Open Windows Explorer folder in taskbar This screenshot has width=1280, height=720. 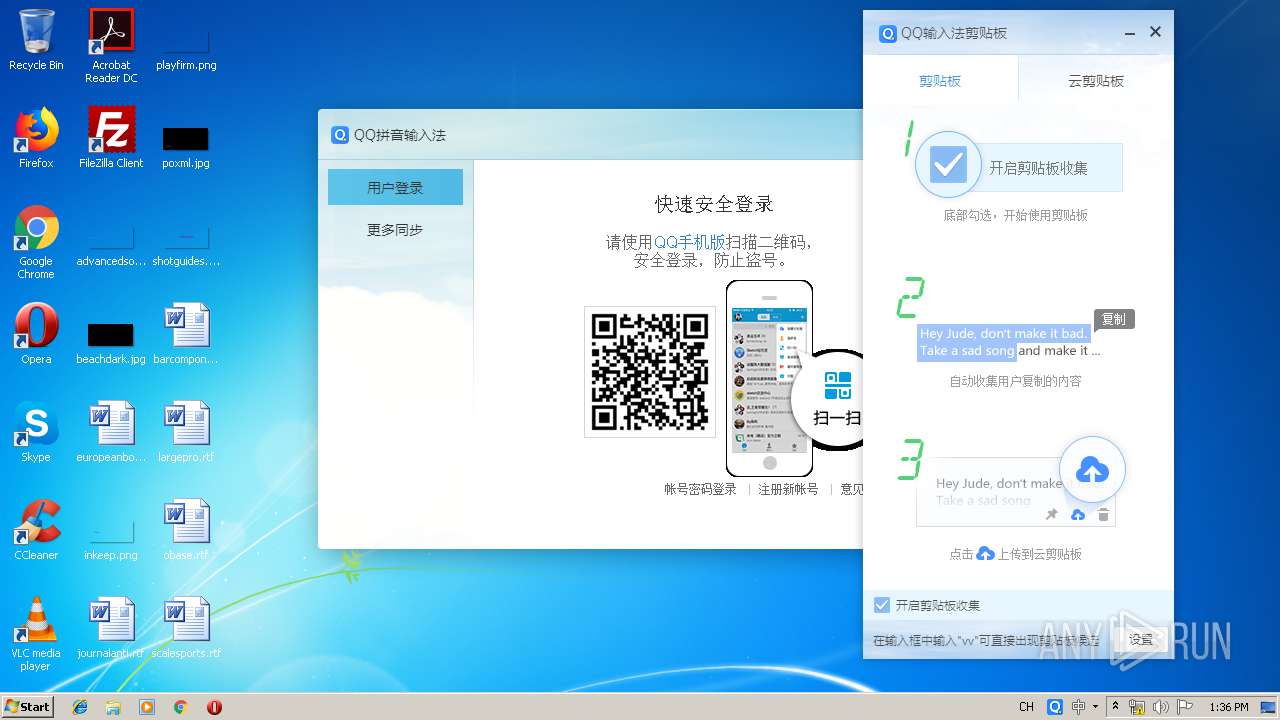click(113, 707)
